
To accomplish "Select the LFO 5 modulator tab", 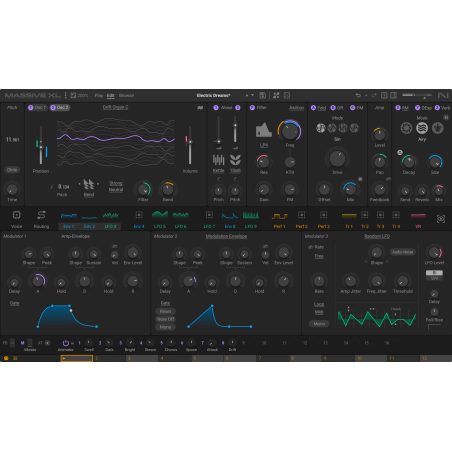I will (160, 226).
